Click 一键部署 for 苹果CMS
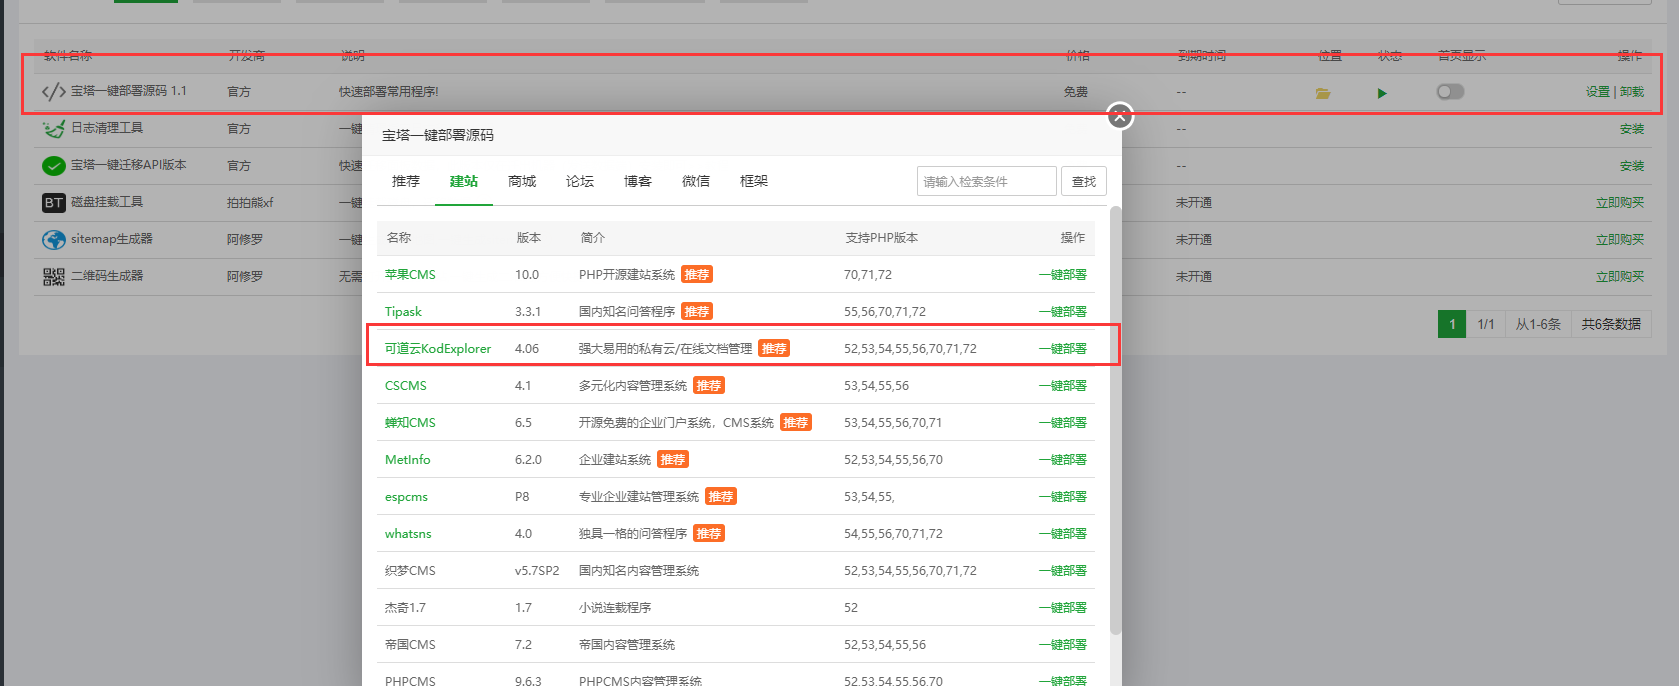Viewport: 1679px width, 686px height. [x=1063, y=275]
